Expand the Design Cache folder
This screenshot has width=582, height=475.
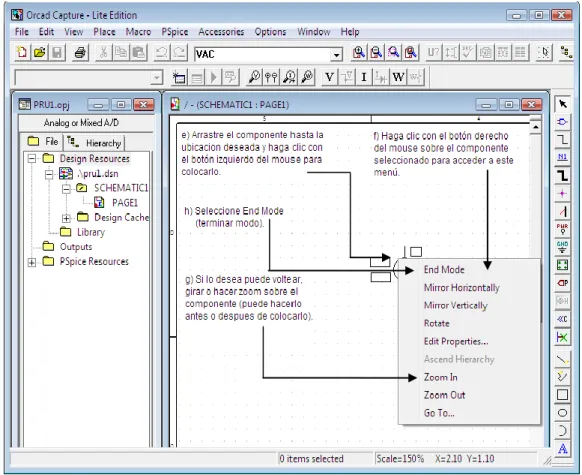66,218
